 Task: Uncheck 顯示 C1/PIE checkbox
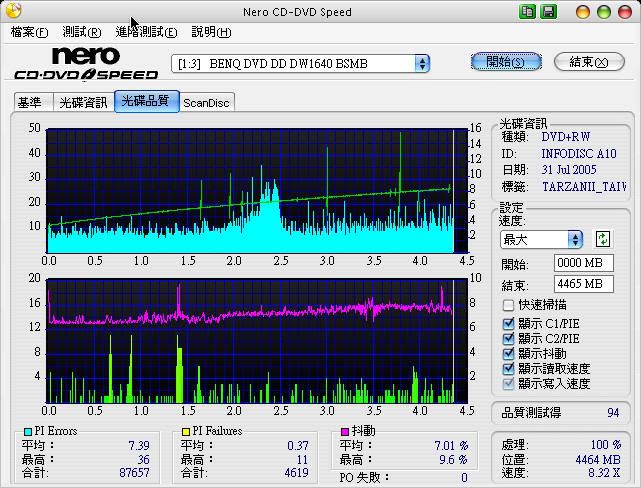(x=508, y=324)
